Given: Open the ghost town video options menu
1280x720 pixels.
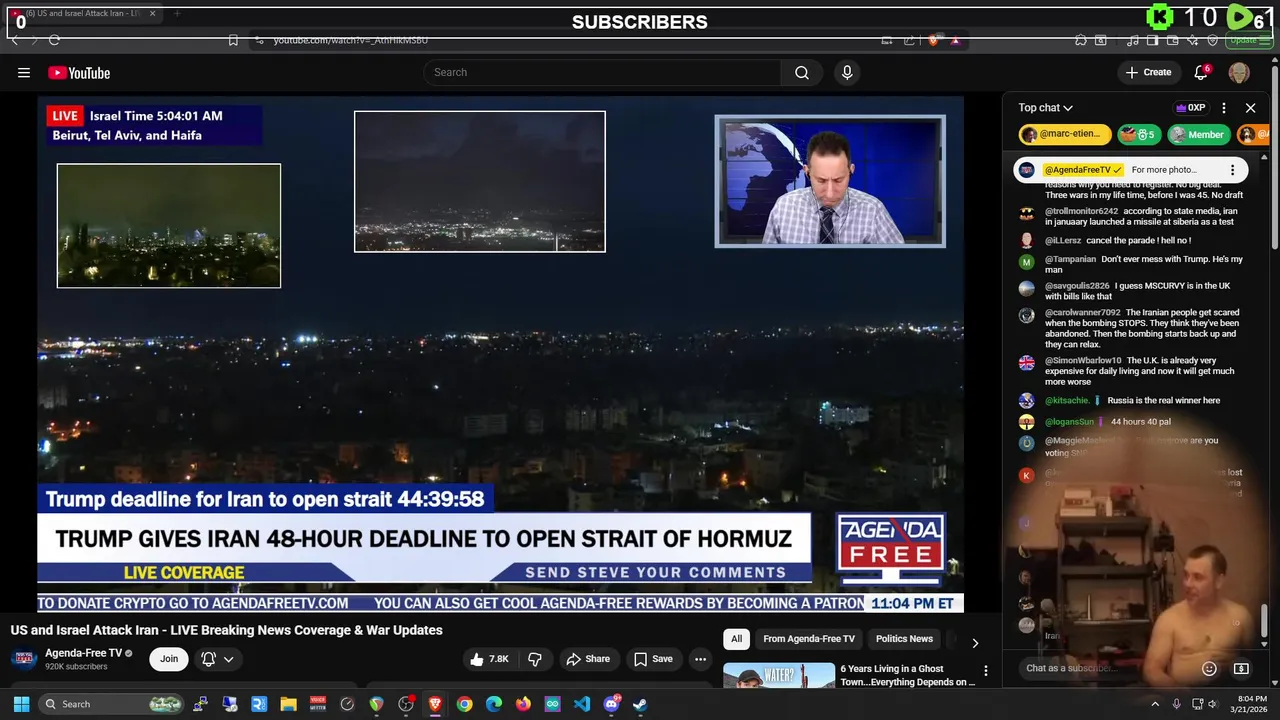Looking at the screenshot, I should coord(985,671).
